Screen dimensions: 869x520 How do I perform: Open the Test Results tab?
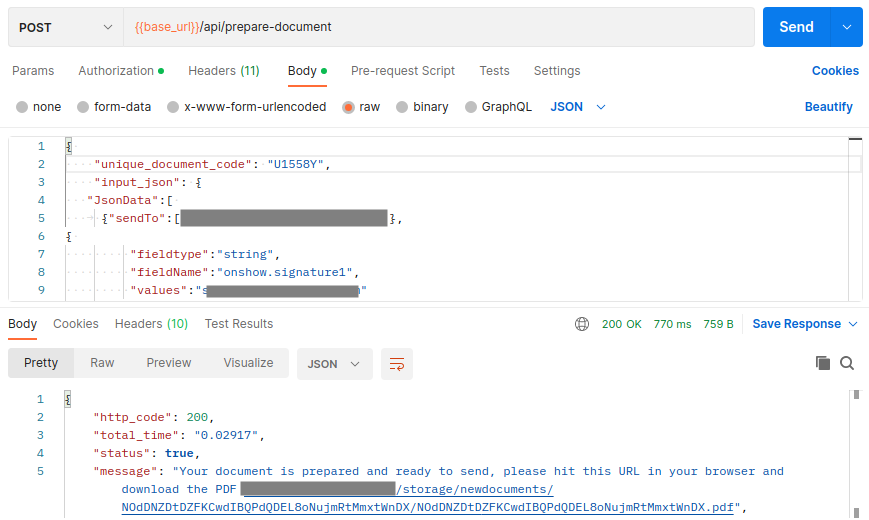[239, 324]
